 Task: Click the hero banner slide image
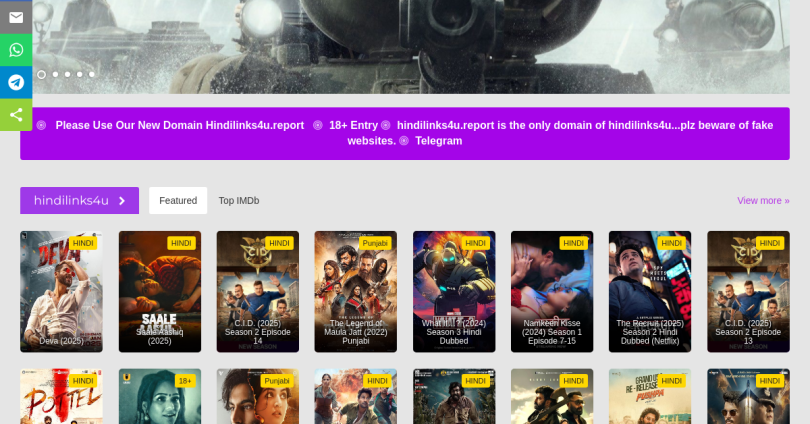click(x=411, y=46)
